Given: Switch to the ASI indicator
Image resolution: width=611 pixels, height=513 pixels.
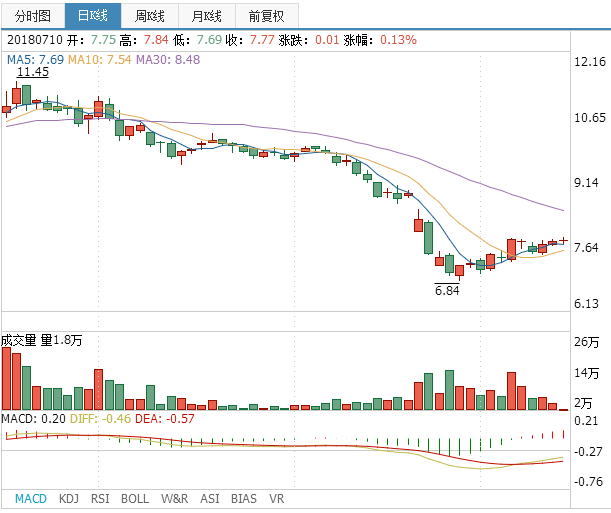Looking at the screenshot, I should [210, 499].
